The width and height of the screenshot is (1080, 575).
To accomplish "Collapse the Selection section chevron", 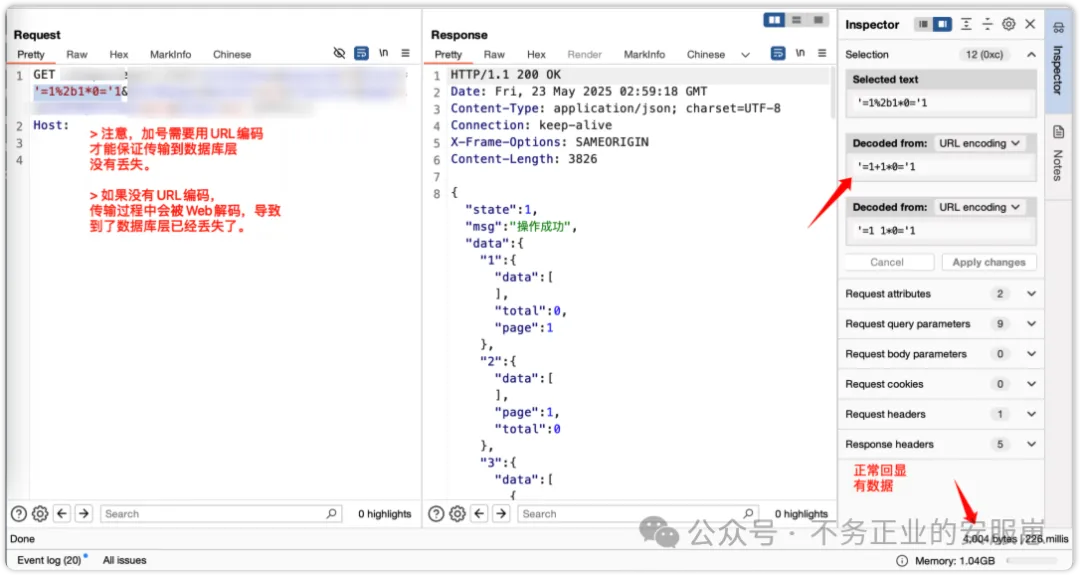I will coord(1031,54).
